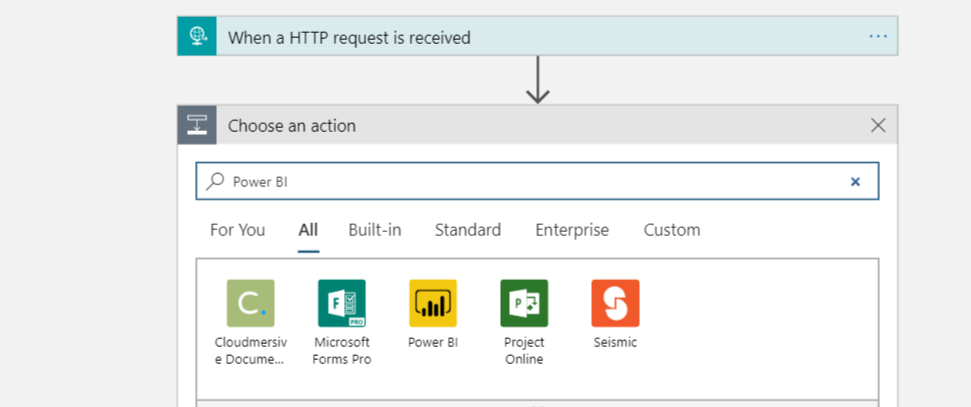The height and width of the screenshot is (407, 971).
Task: Click the search magnifier icon
Action: pos(215,181)
